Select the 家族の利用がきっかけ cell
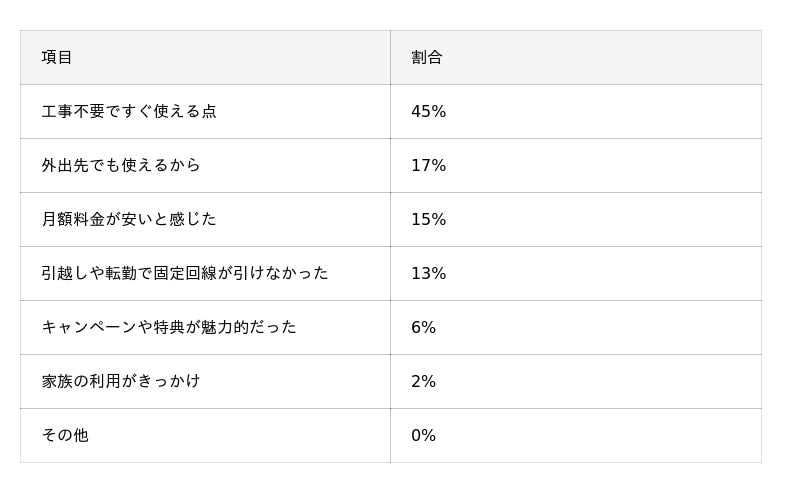This screenshot has height=493, width=800. tap(121, 382)
